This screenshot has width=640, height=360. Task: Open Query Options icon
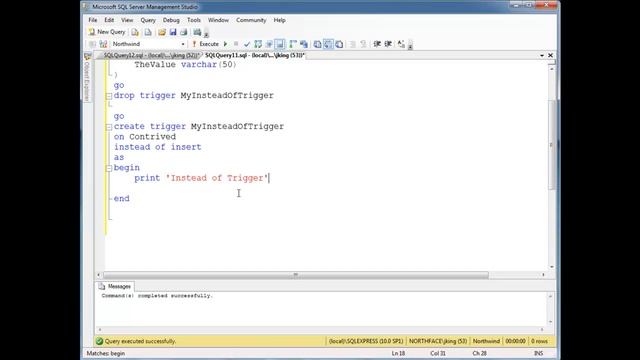point(269,44)
